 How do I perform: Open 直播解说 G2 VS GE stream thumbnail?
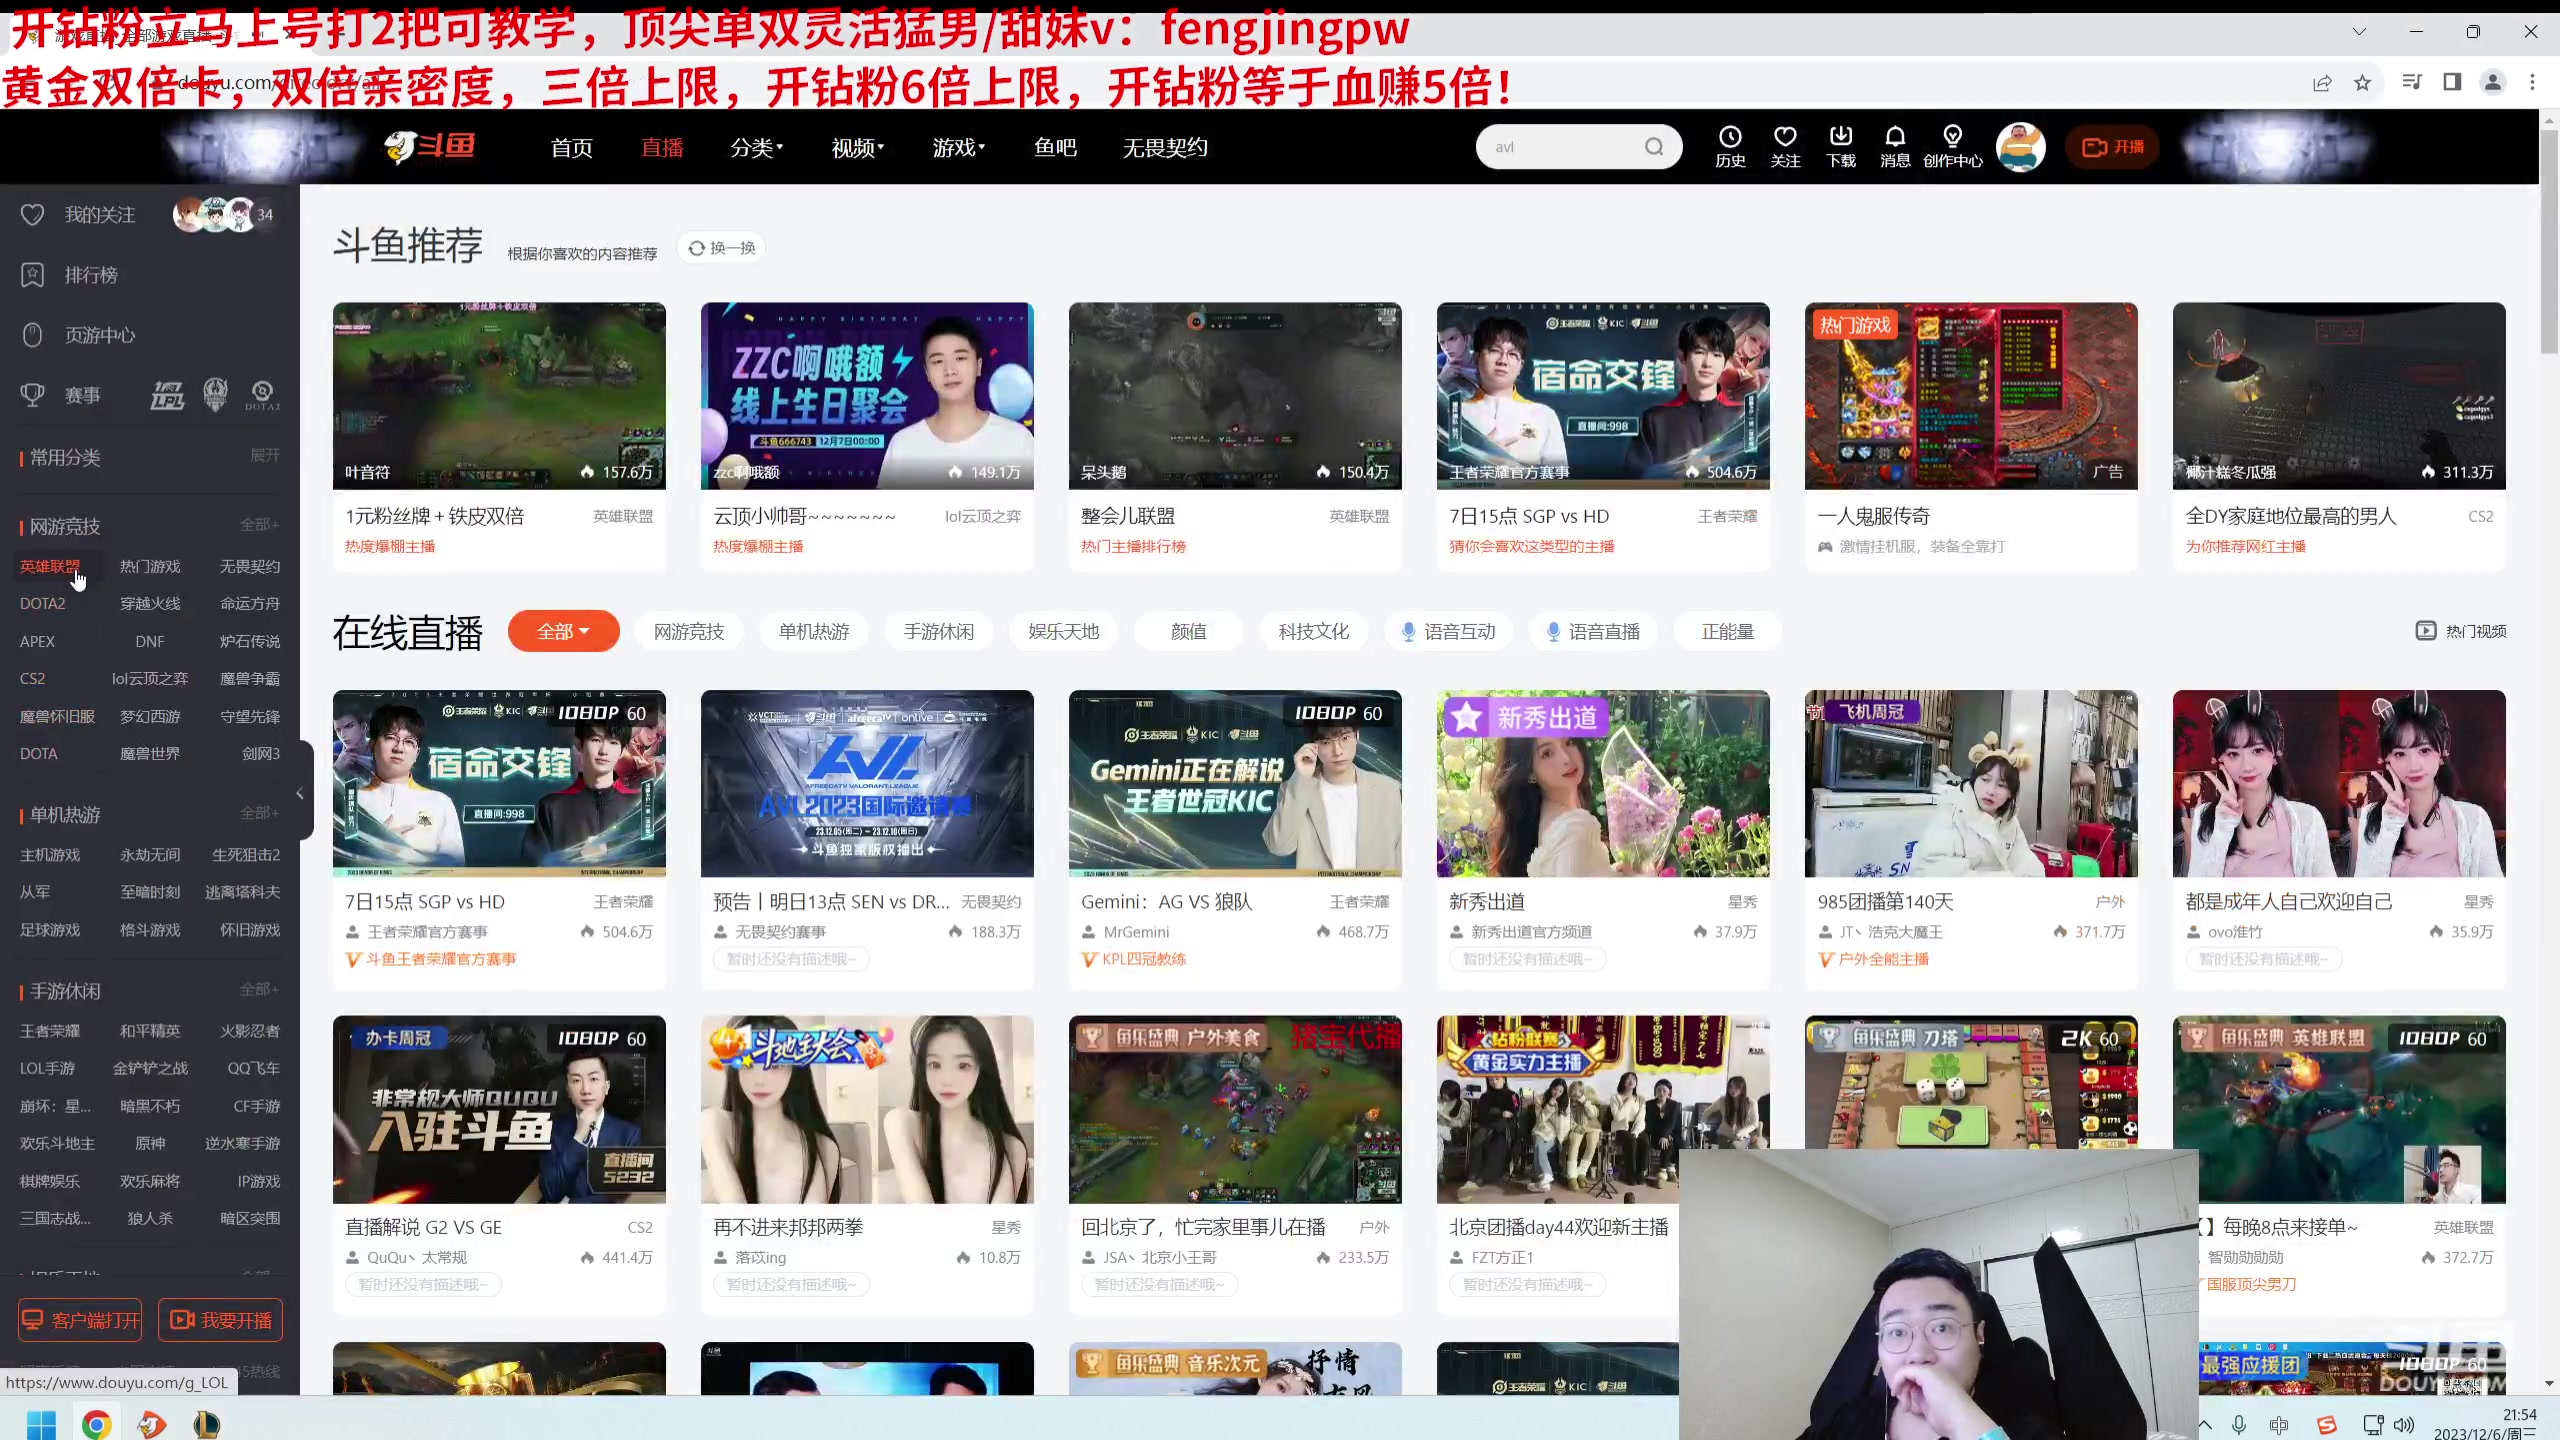(499, 1109)
